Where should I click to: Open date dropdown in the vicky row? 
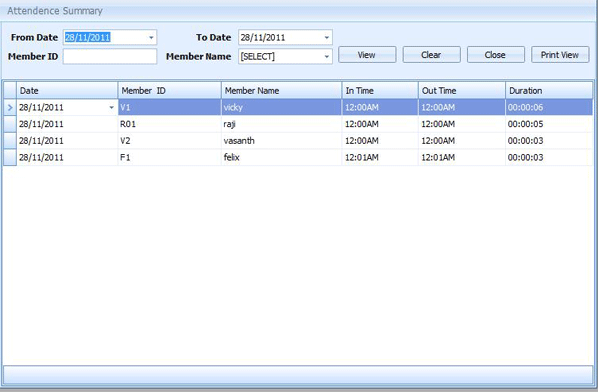[111, 108]
